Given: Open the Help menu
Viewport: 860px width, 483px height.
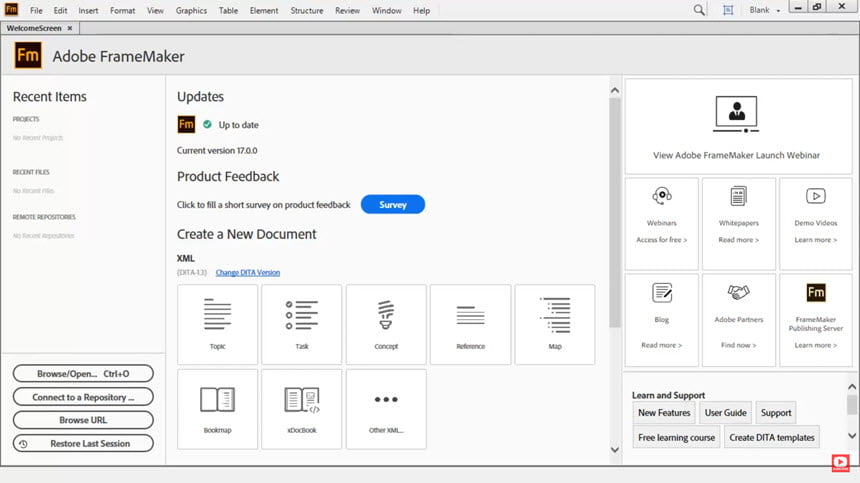Looking at the screenshot, I should click(421, 10).
